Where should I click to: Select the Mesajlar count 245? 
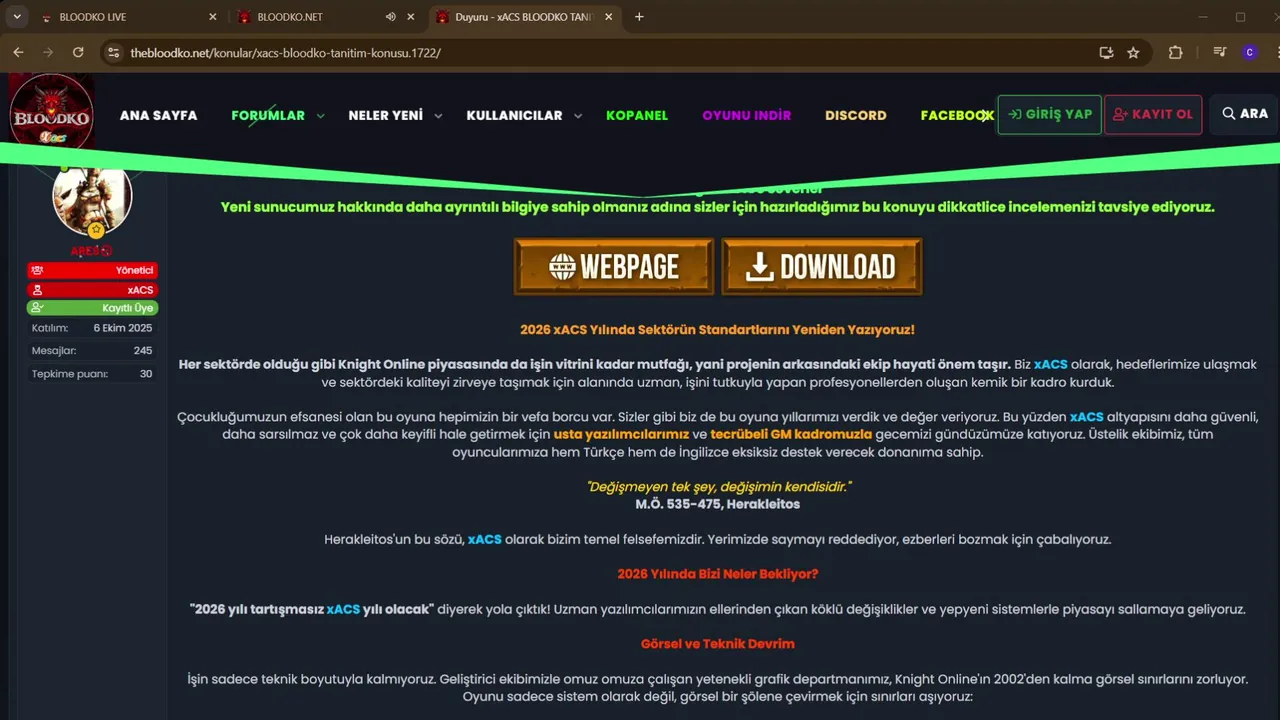[142, 351]
